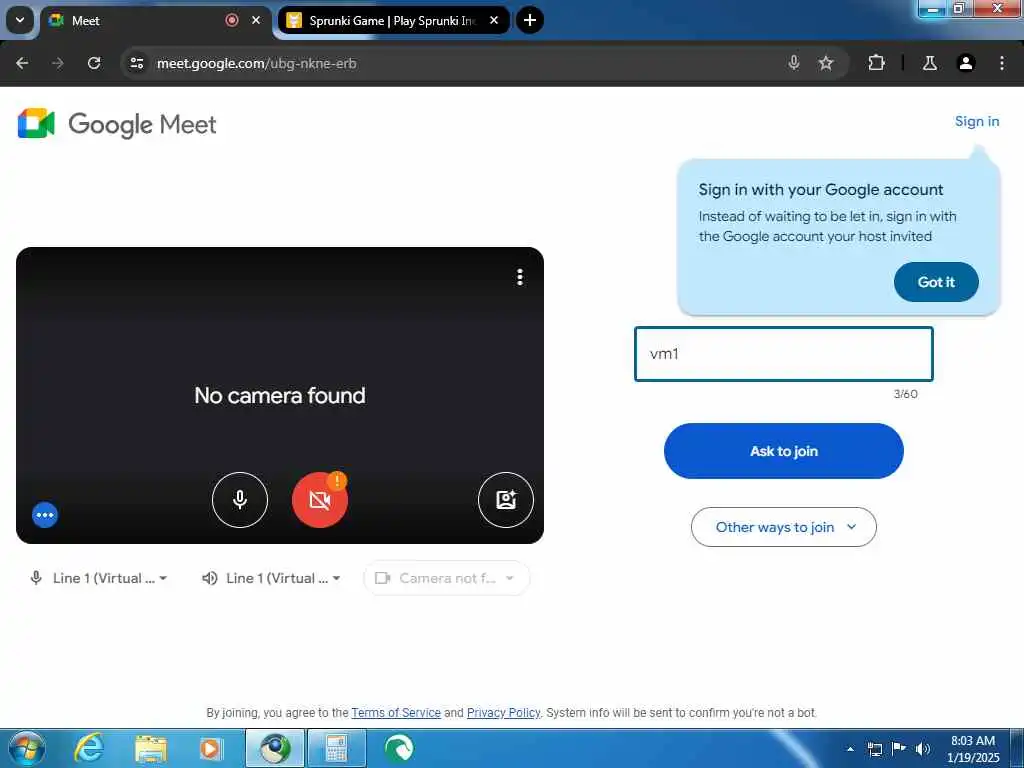Image resolution: width=1024 pixels, height=768 pixels.
Task: Bookmark this page with the star
Action: point(825,63)
